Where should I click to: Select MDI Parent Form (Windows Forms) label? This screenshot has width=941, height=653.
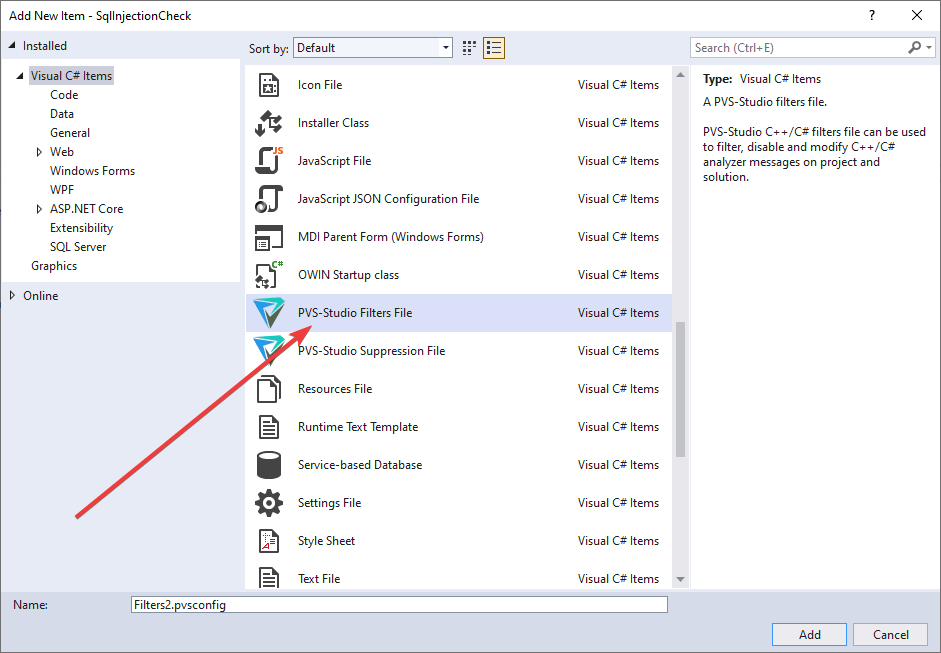point(391,236)
